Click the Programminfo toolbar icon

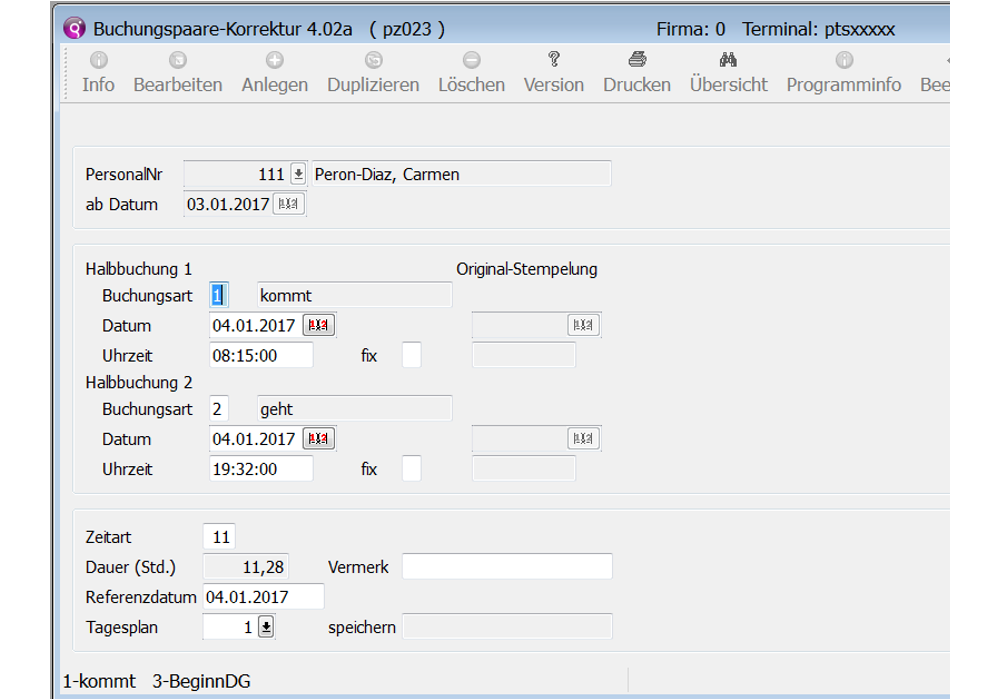[843, 61]
